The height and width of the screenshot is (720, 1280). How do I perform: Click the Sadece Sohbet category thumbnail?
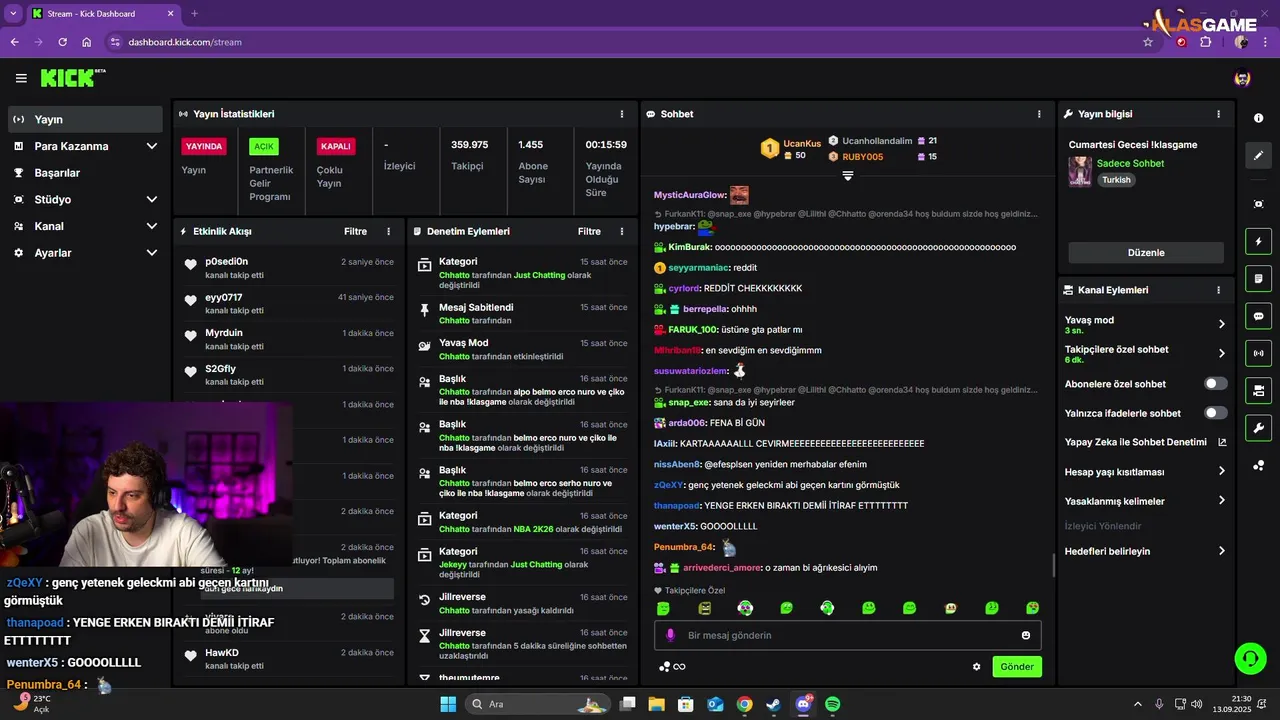(1080, 171)
